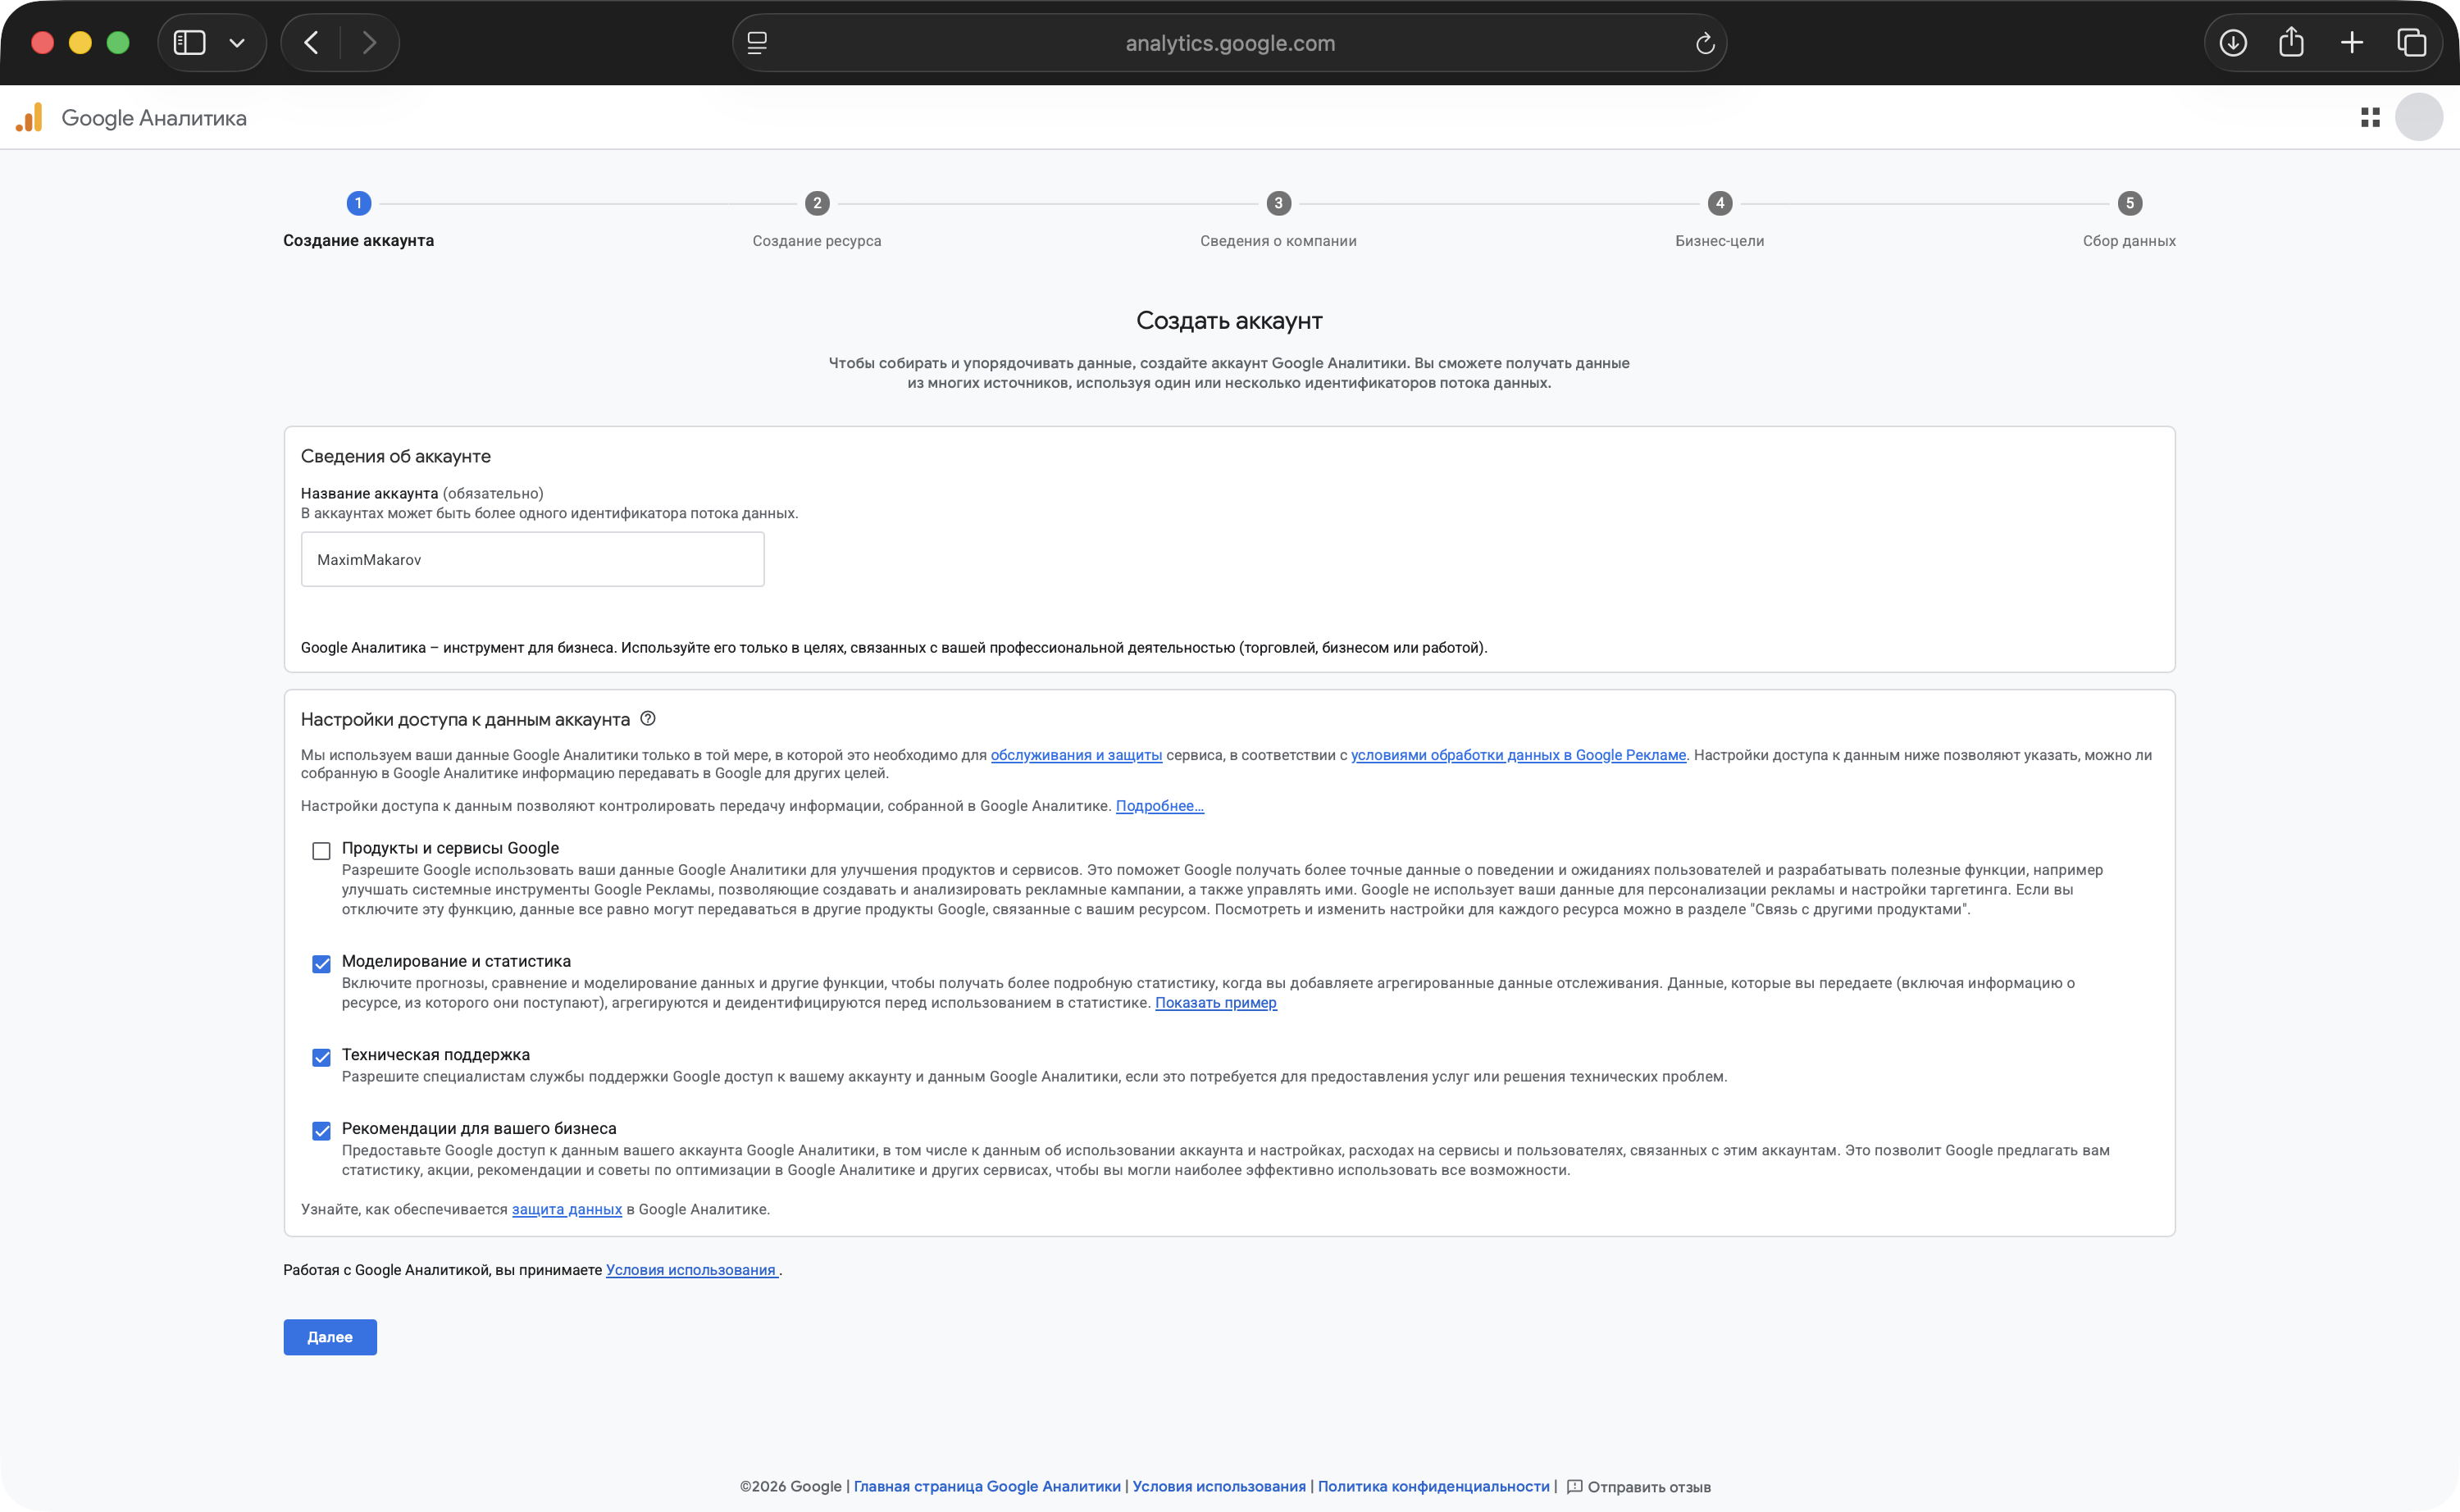This screenshot has height=1512, width=2460.
Task: Open условиями обработки данных в Google Рекламе link
Action: click(1518, 755)
